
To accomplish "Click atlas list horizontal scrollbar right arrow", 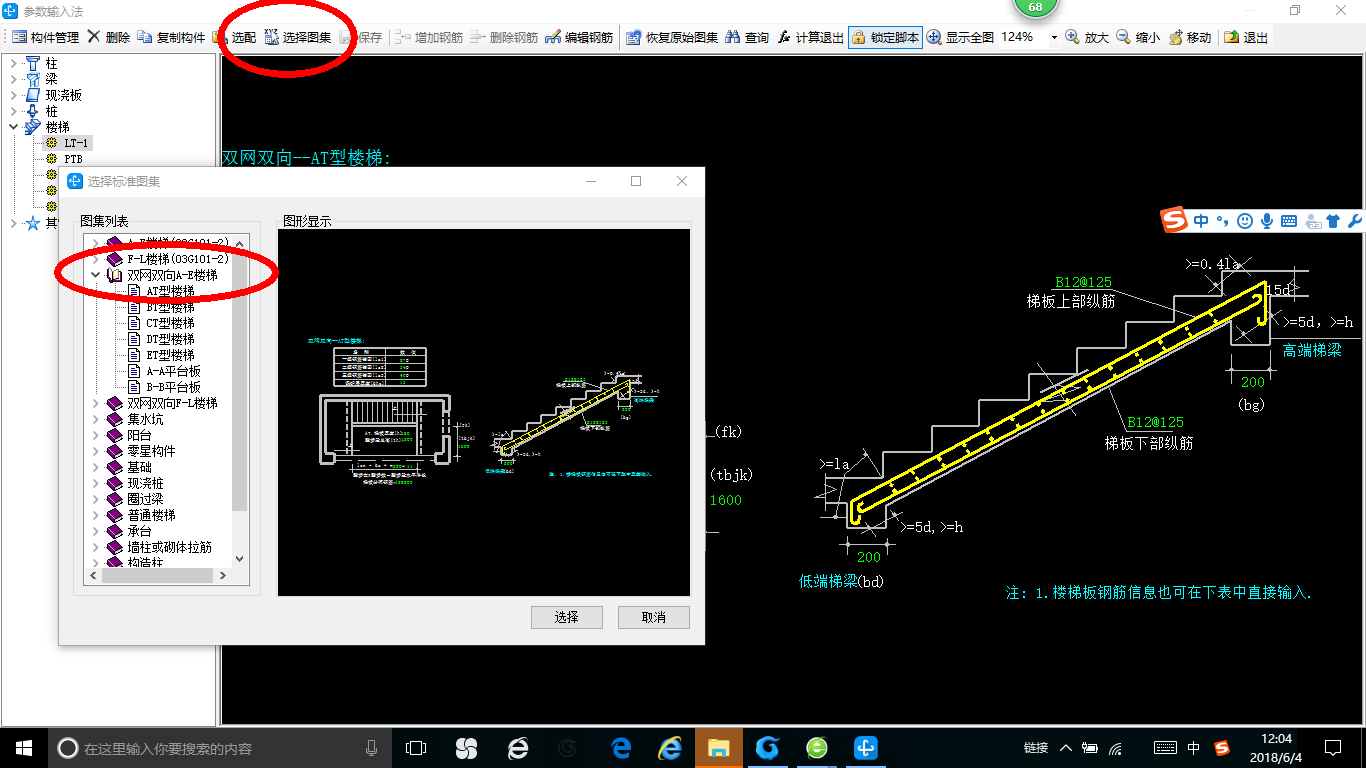I will pyautogui.click(x=223, y=575).
